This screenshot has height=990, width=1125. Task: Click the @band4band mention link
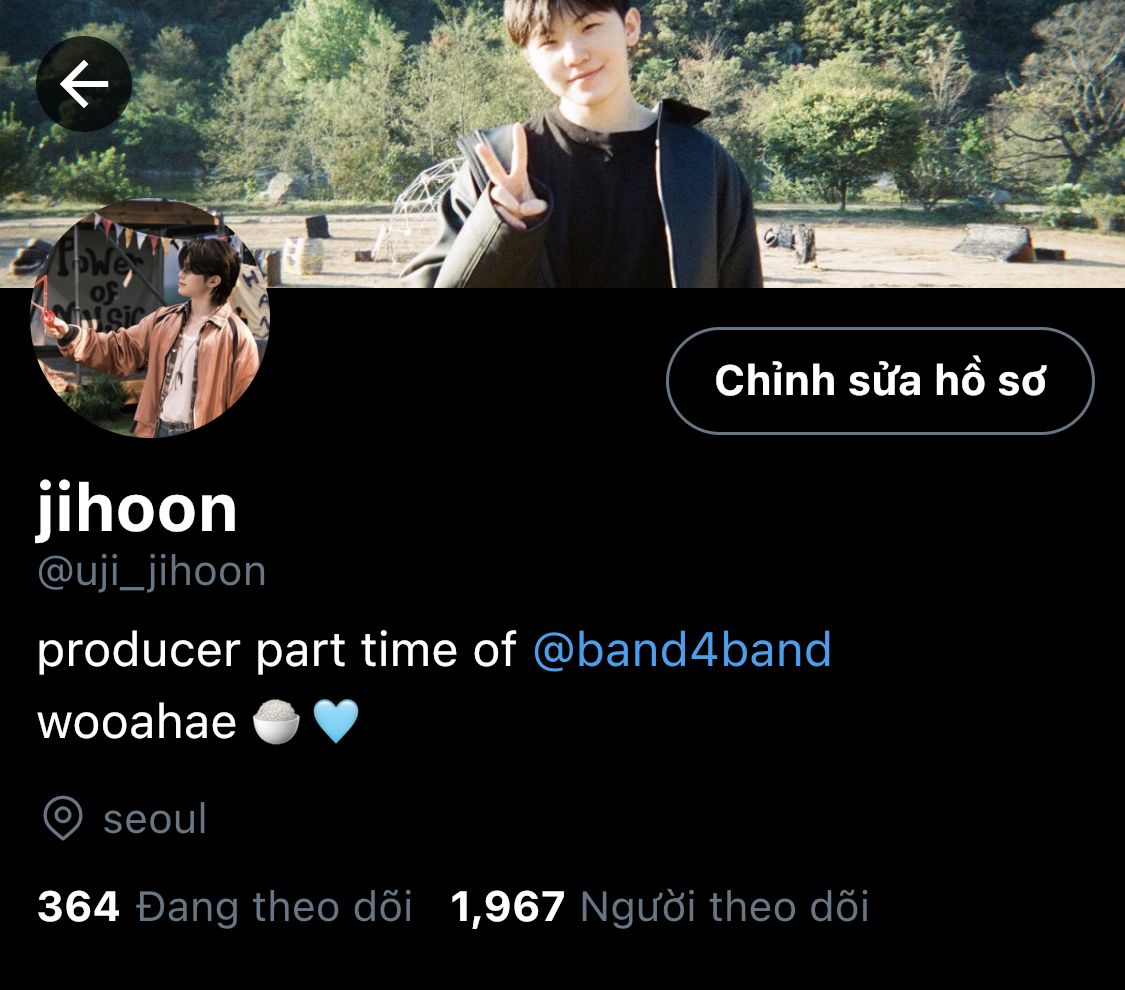pyautogui.click(x=682, y=650)
